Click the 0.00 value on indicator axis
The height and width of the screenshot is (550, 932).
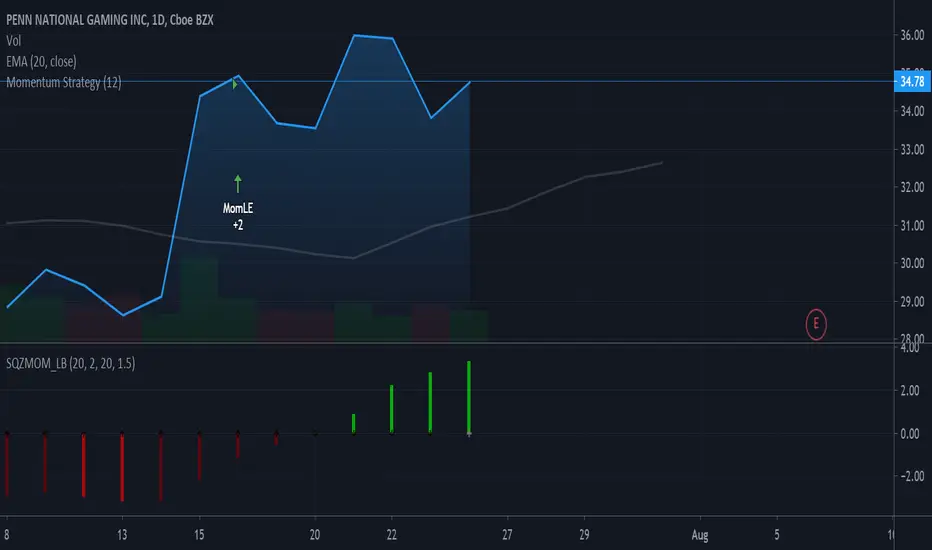909,433
